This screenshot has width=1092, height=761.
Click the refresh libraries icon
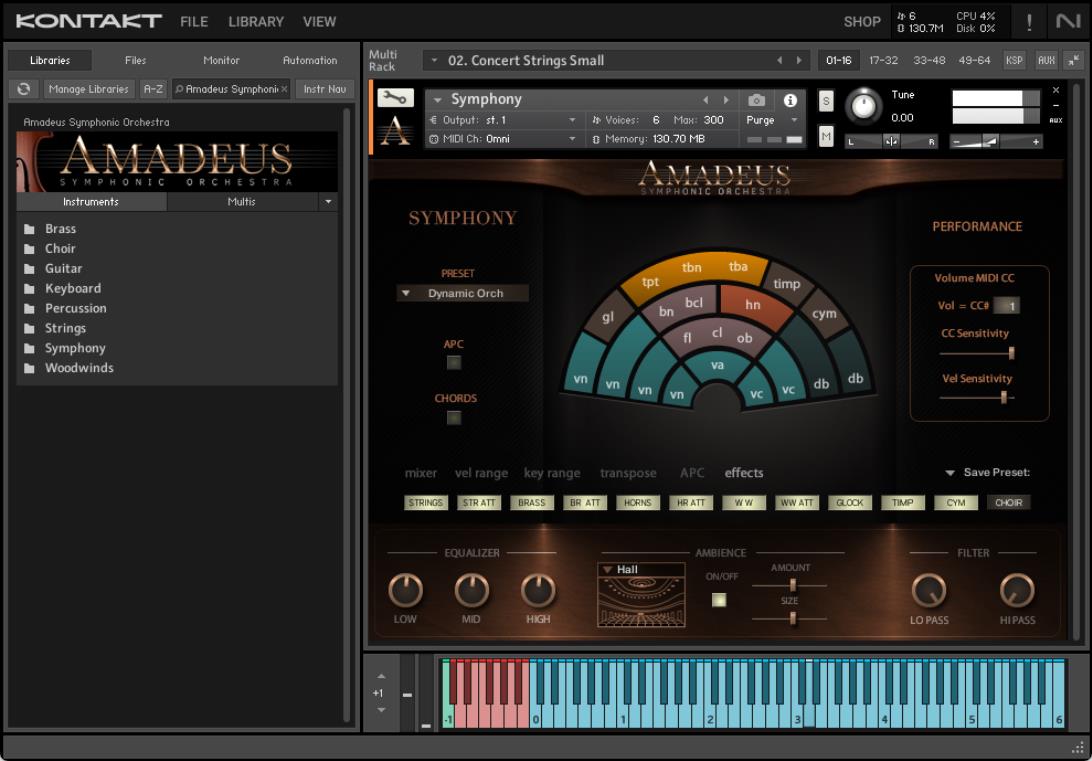tap(24, 89)
